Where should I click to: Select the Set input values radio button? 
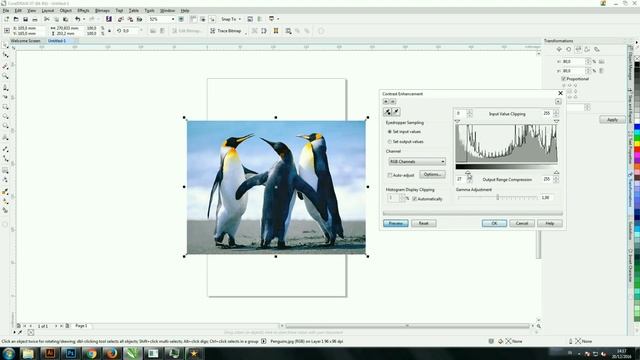pyautogui.click(x=390, y=132)
